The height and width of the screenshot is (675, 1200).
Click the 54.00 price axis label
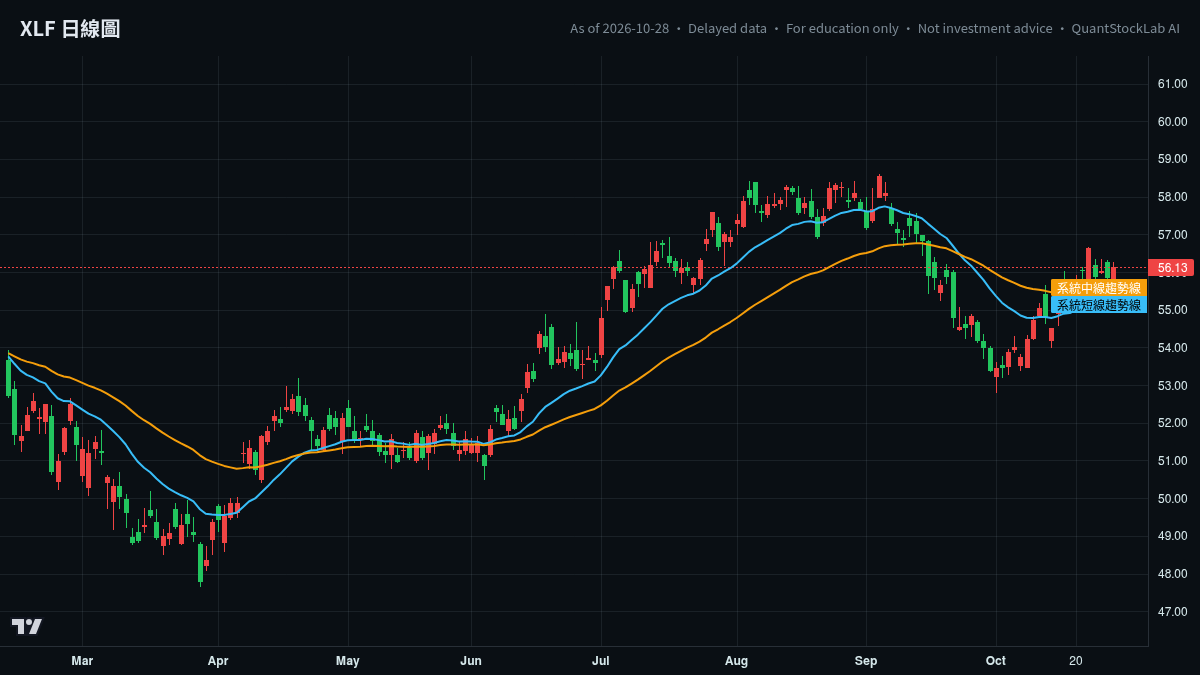click(x=1172, y=348)
